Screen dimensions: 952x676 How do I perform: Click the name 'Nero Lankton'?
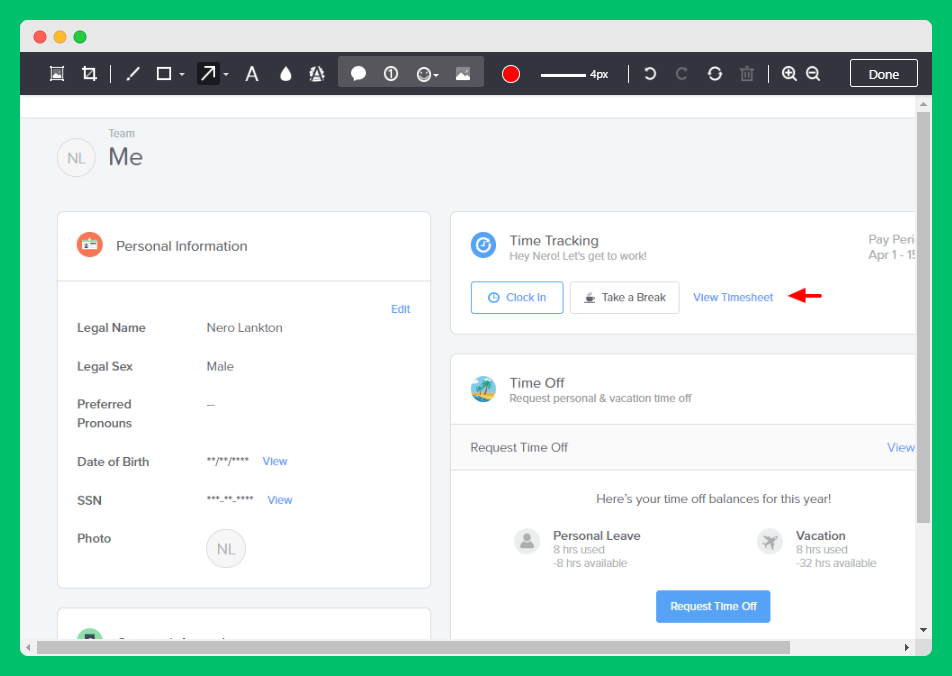pyautogui.click(x=245, y=328)
